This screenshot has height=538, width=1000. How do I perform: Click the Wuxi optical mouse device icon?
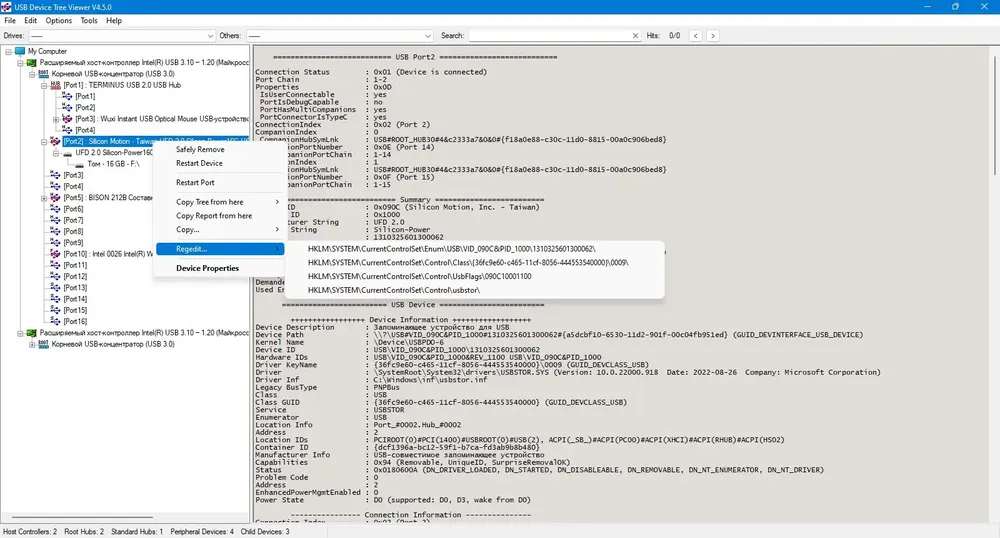67,119
